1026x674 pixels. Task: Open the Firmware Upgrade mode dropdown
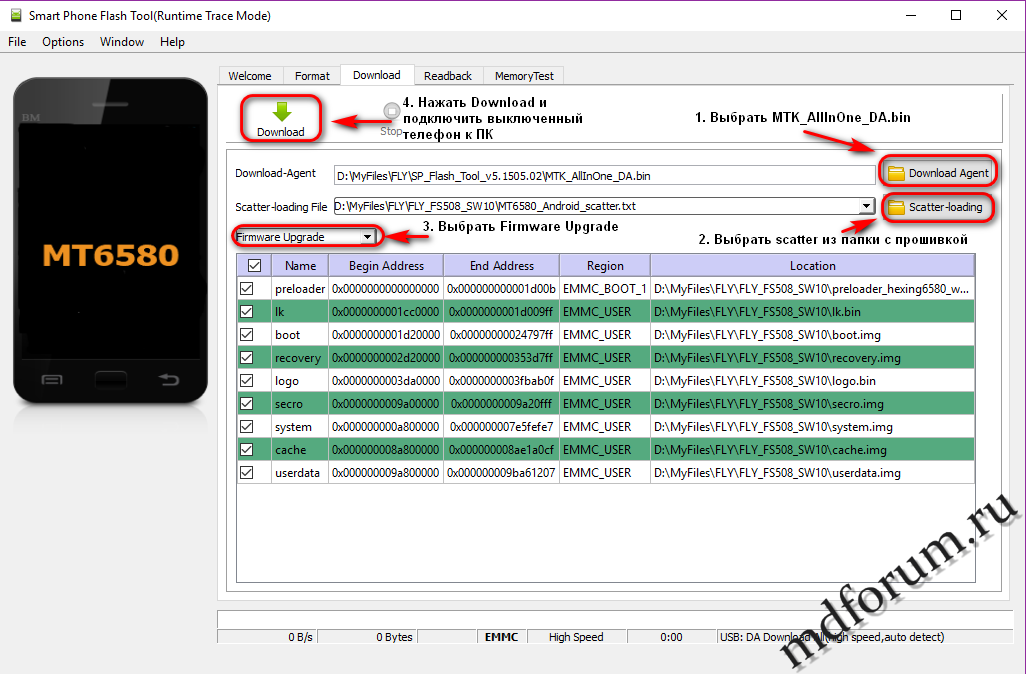[x=368, y=237]
